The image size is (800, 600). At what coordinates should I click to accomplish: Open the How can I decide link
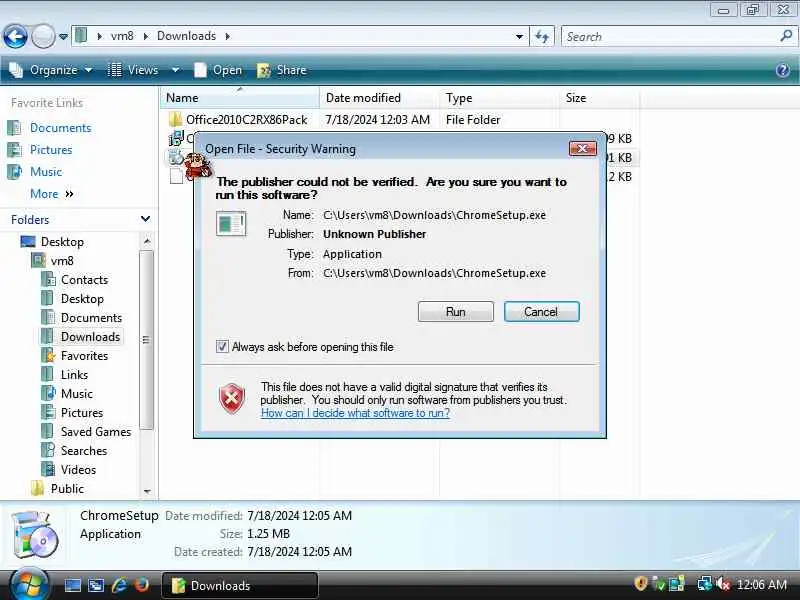(x=355, y=413)
